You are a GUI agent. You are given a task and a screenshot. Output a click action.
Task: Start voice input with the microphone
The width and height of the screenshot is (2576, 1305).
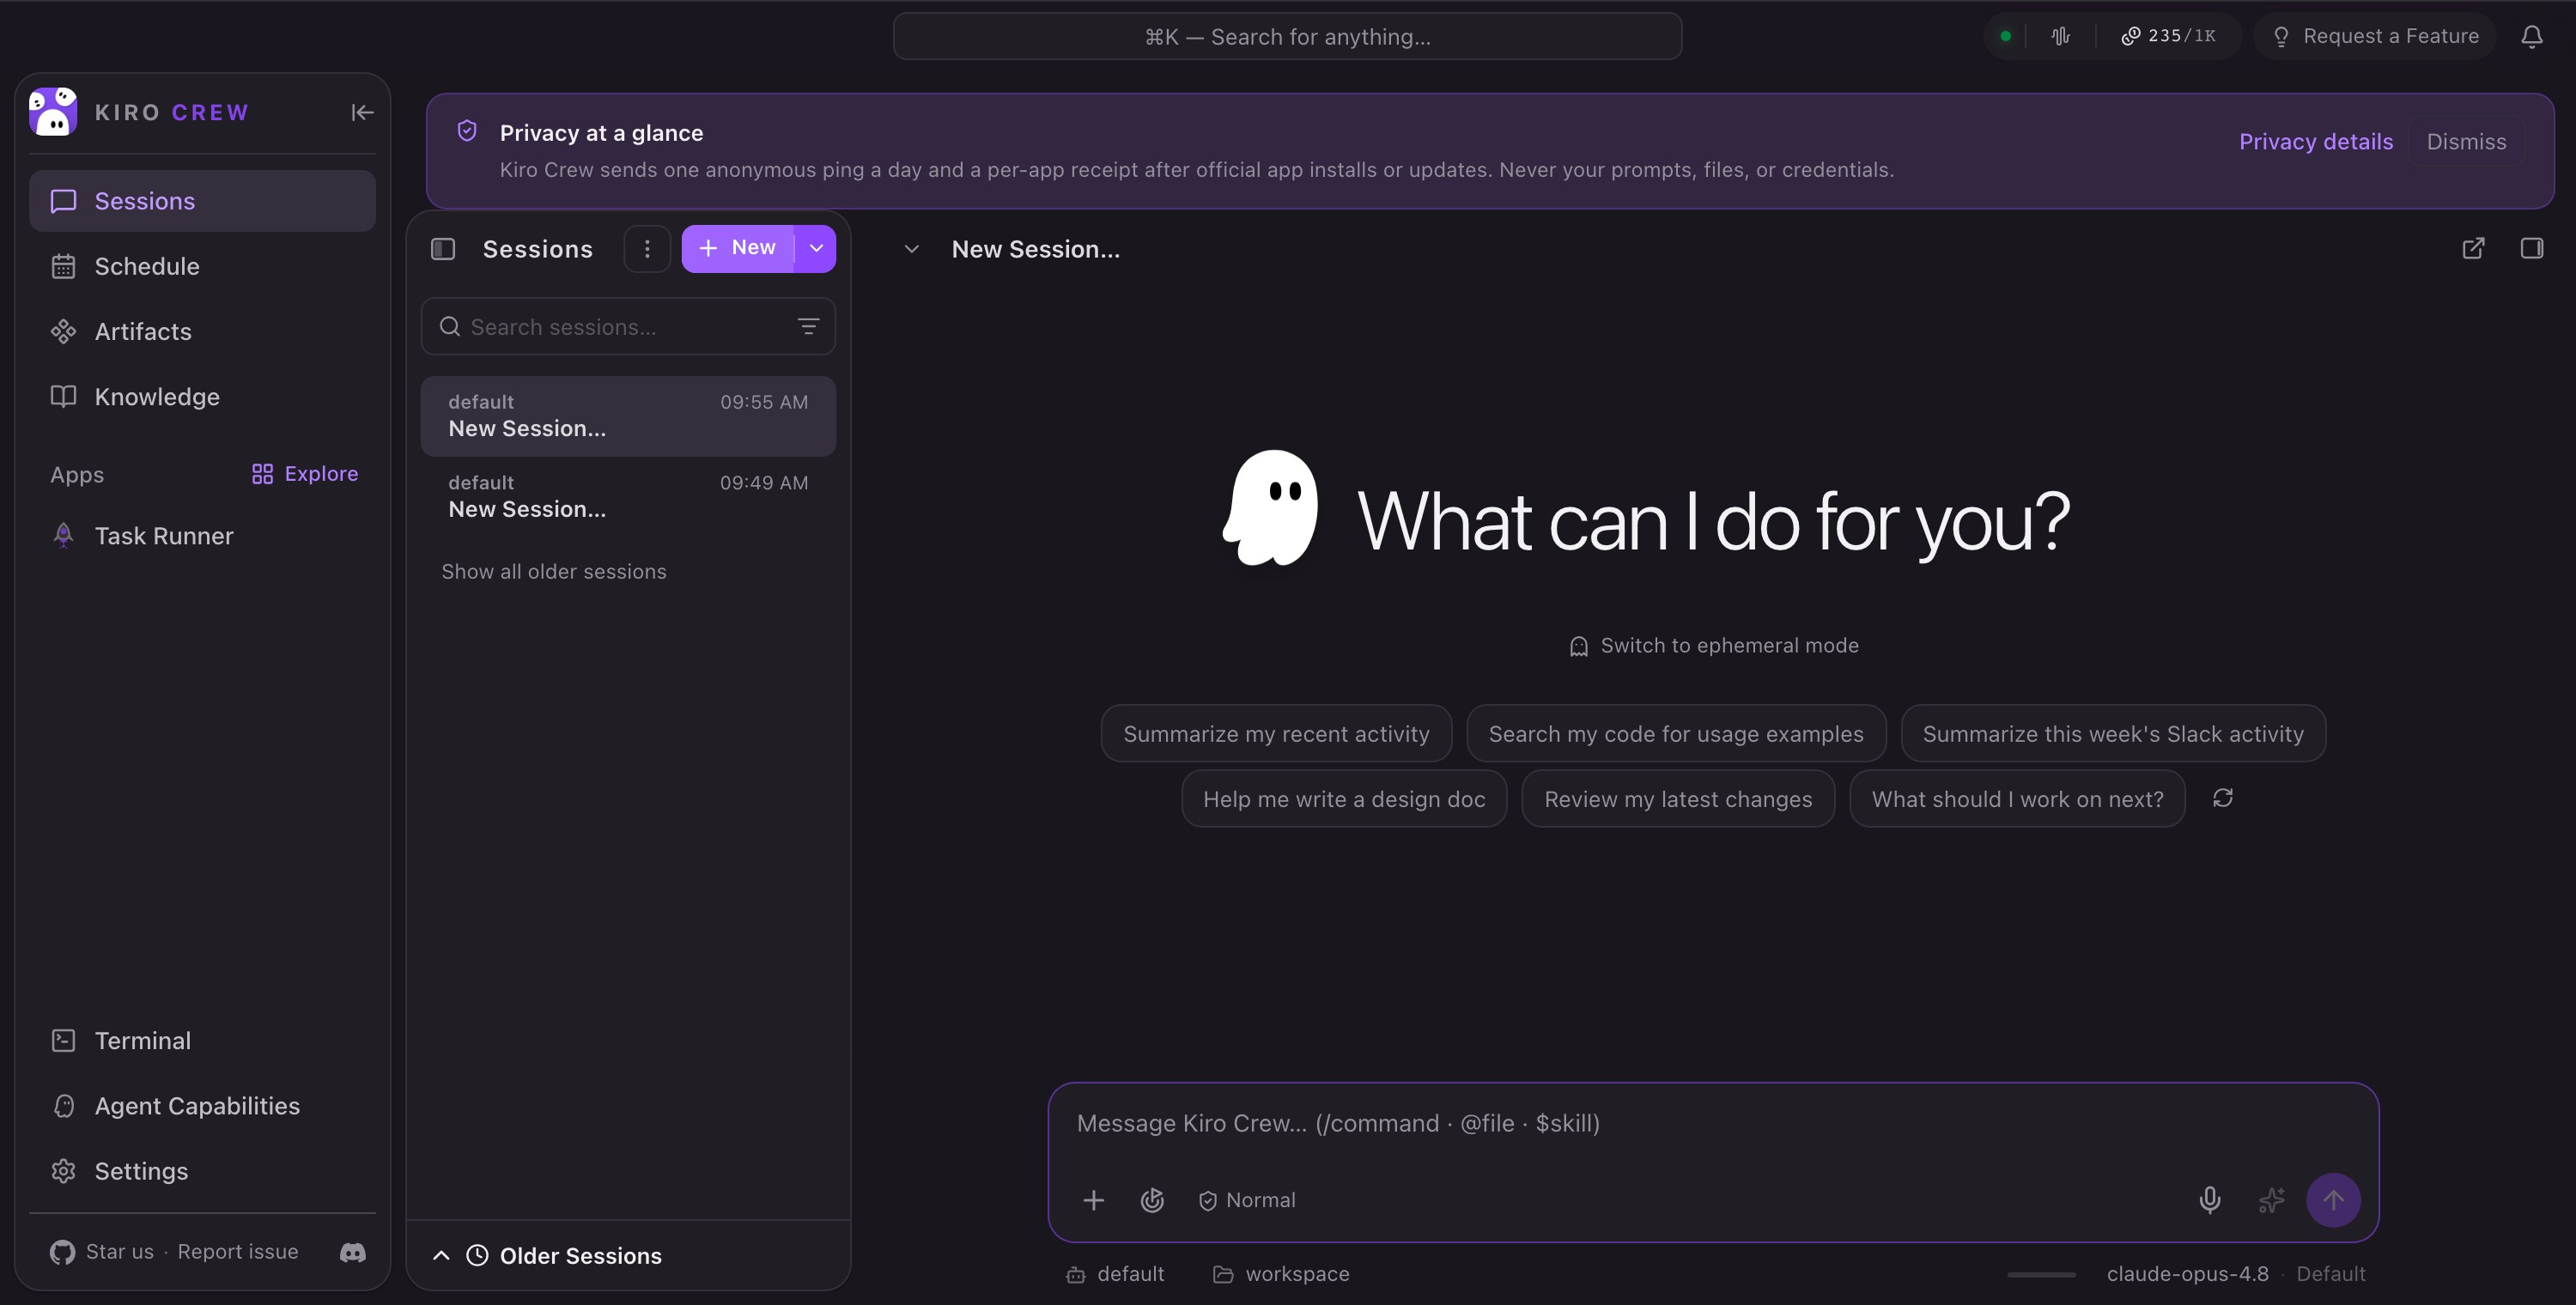click(2210, 1199)
